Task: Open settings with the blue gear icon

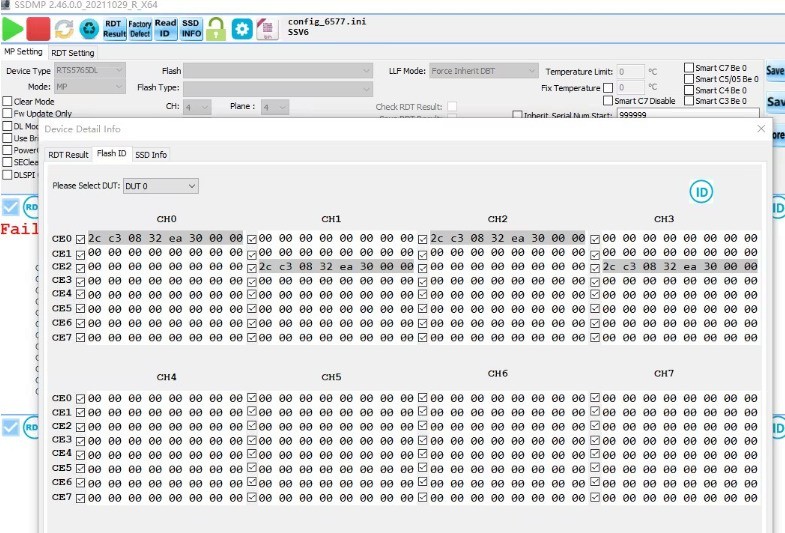Action: [242, 29]
